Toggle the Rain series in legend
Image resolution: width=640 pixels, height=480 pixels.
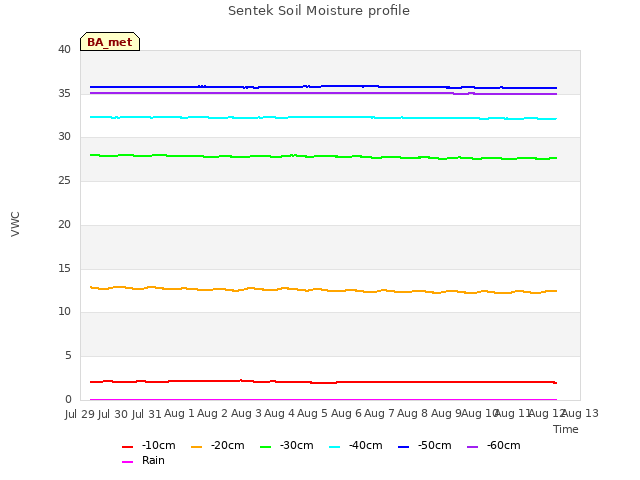144,460
